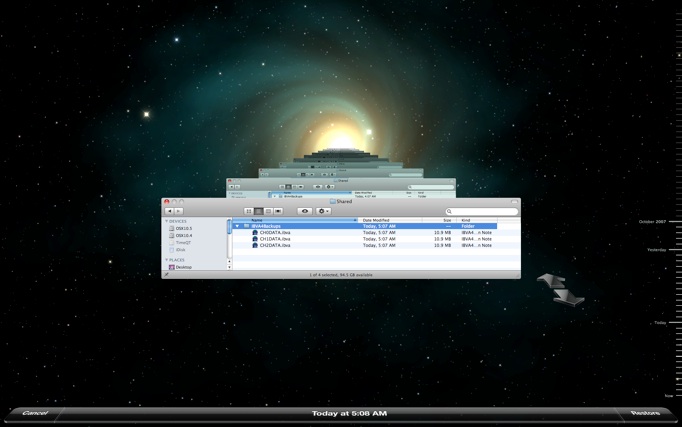The width and height of the screenshot is (682, 427).
Task: Sort by the Kind column header
Action: (477, 220)
